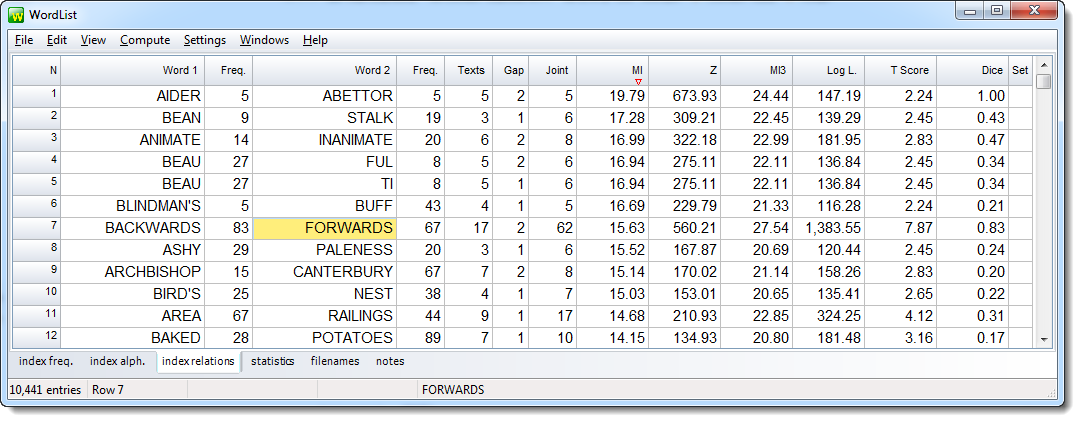Select the statistics tab
Viewport: 1080px width, 422px height.
click(x=272, y=361)
